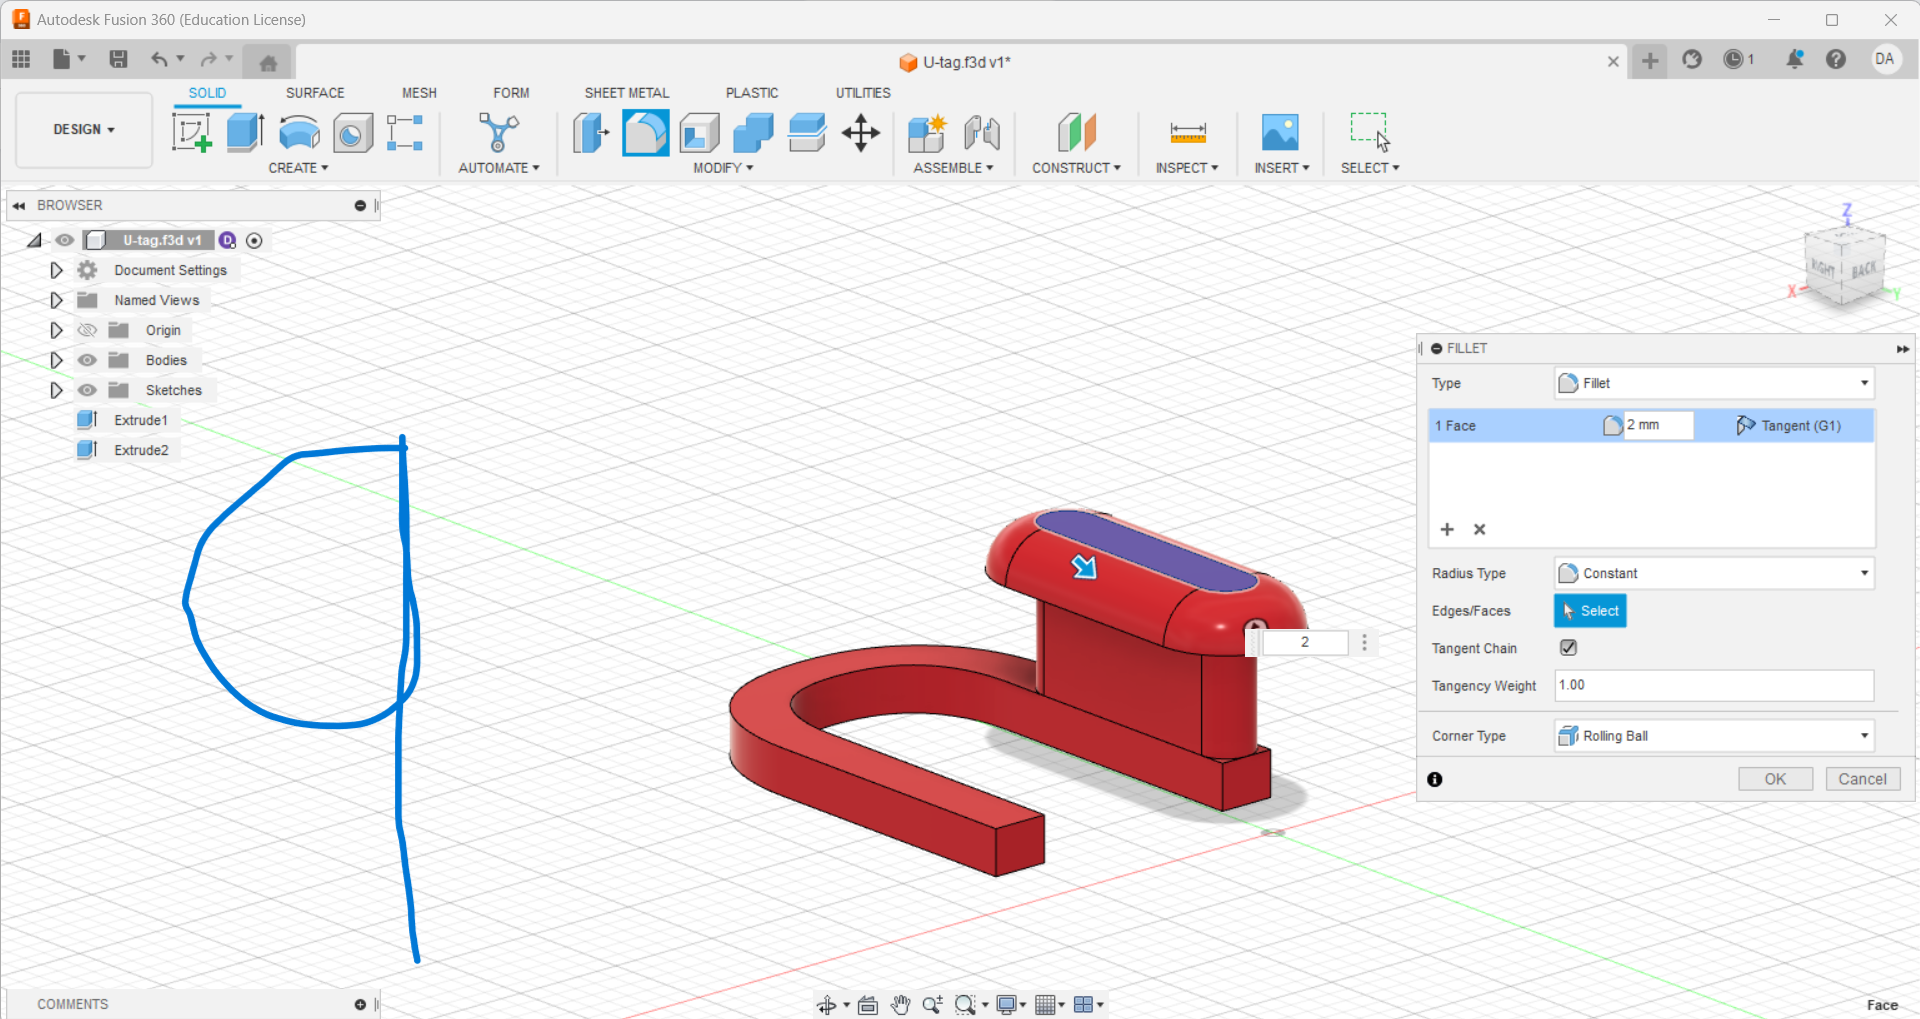Switch to the Surface tab
Screen dimensions: 1920x1019
click(x=315, y=93)
